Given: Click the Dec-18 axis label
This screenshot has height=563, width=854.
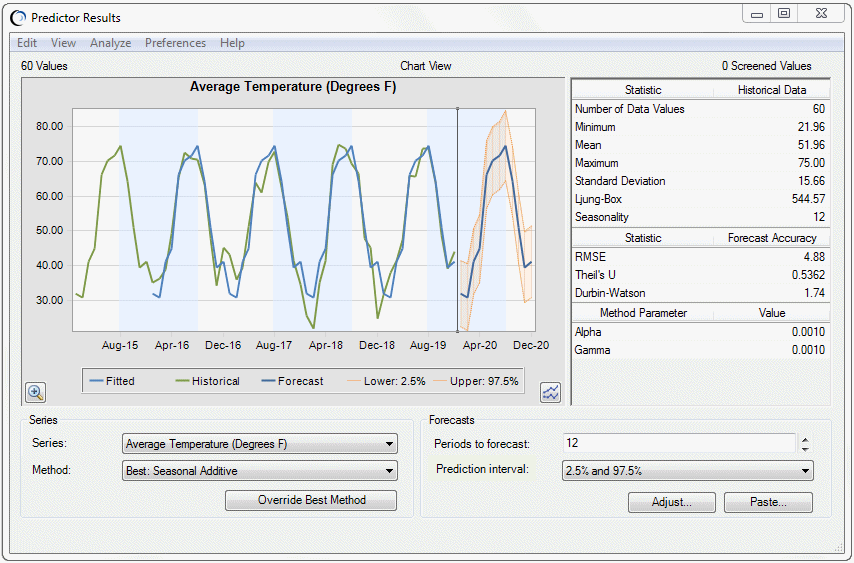Looking at the screenshot, I should [x=377, y=345].
